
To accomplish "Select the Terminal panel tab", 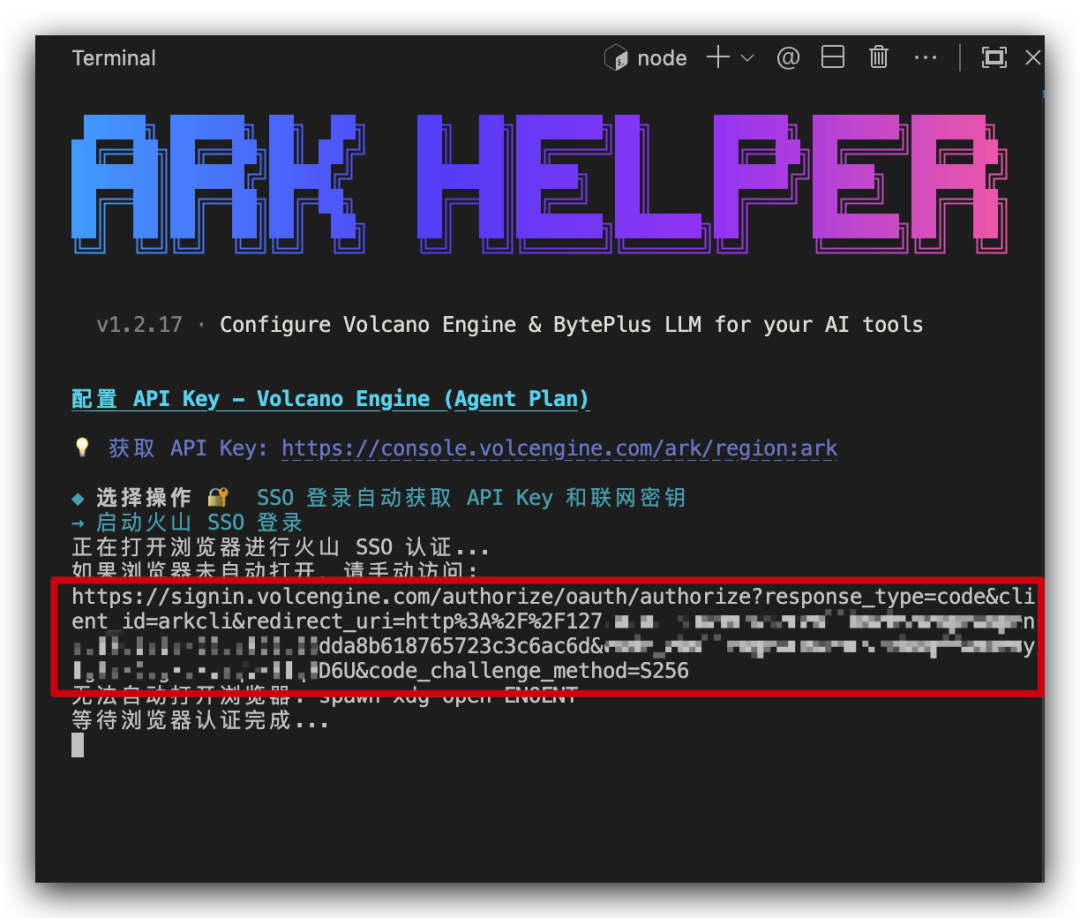I will pyautogui.click(x=114, y=58).
